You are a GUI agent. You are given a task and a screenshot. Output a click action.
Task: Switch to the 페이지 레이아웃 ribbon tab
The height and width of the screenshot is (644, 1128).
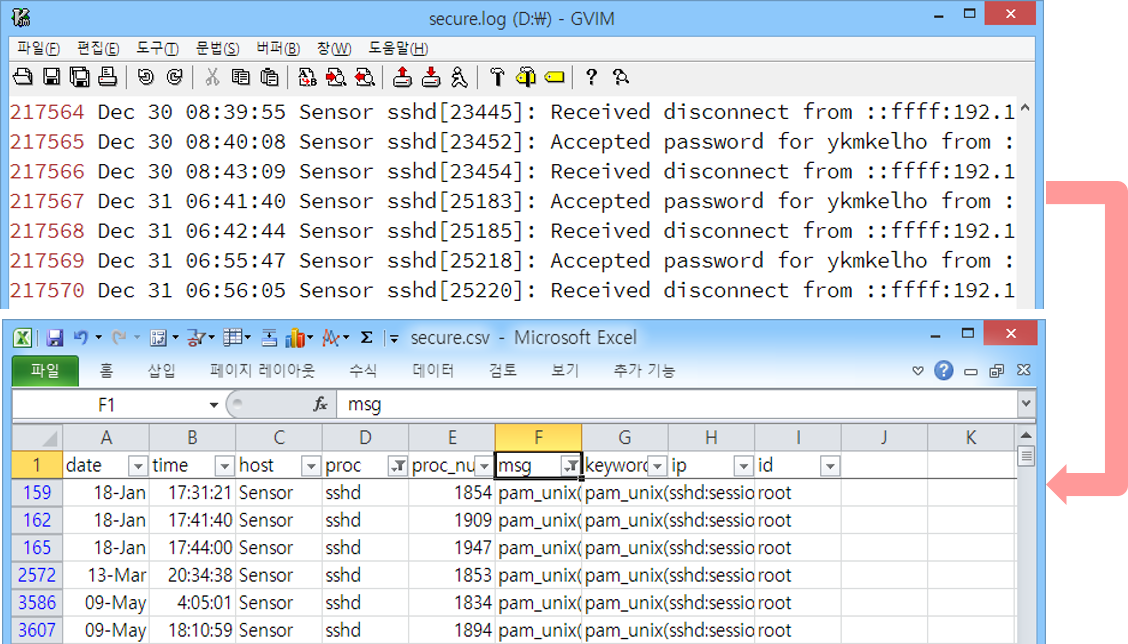pyautogui.click(x=262, y=371)
